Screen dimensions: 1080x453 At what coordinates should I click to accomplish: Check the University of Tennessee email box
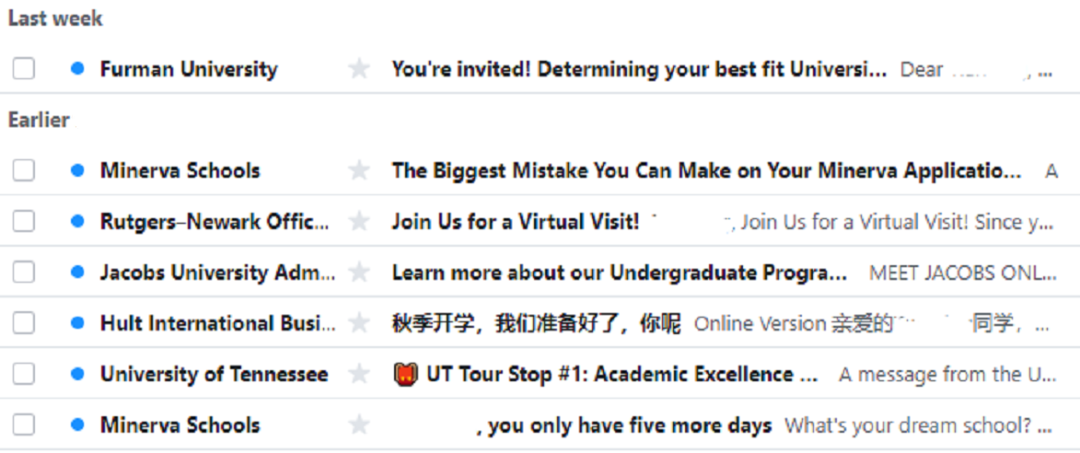point(23,375)
